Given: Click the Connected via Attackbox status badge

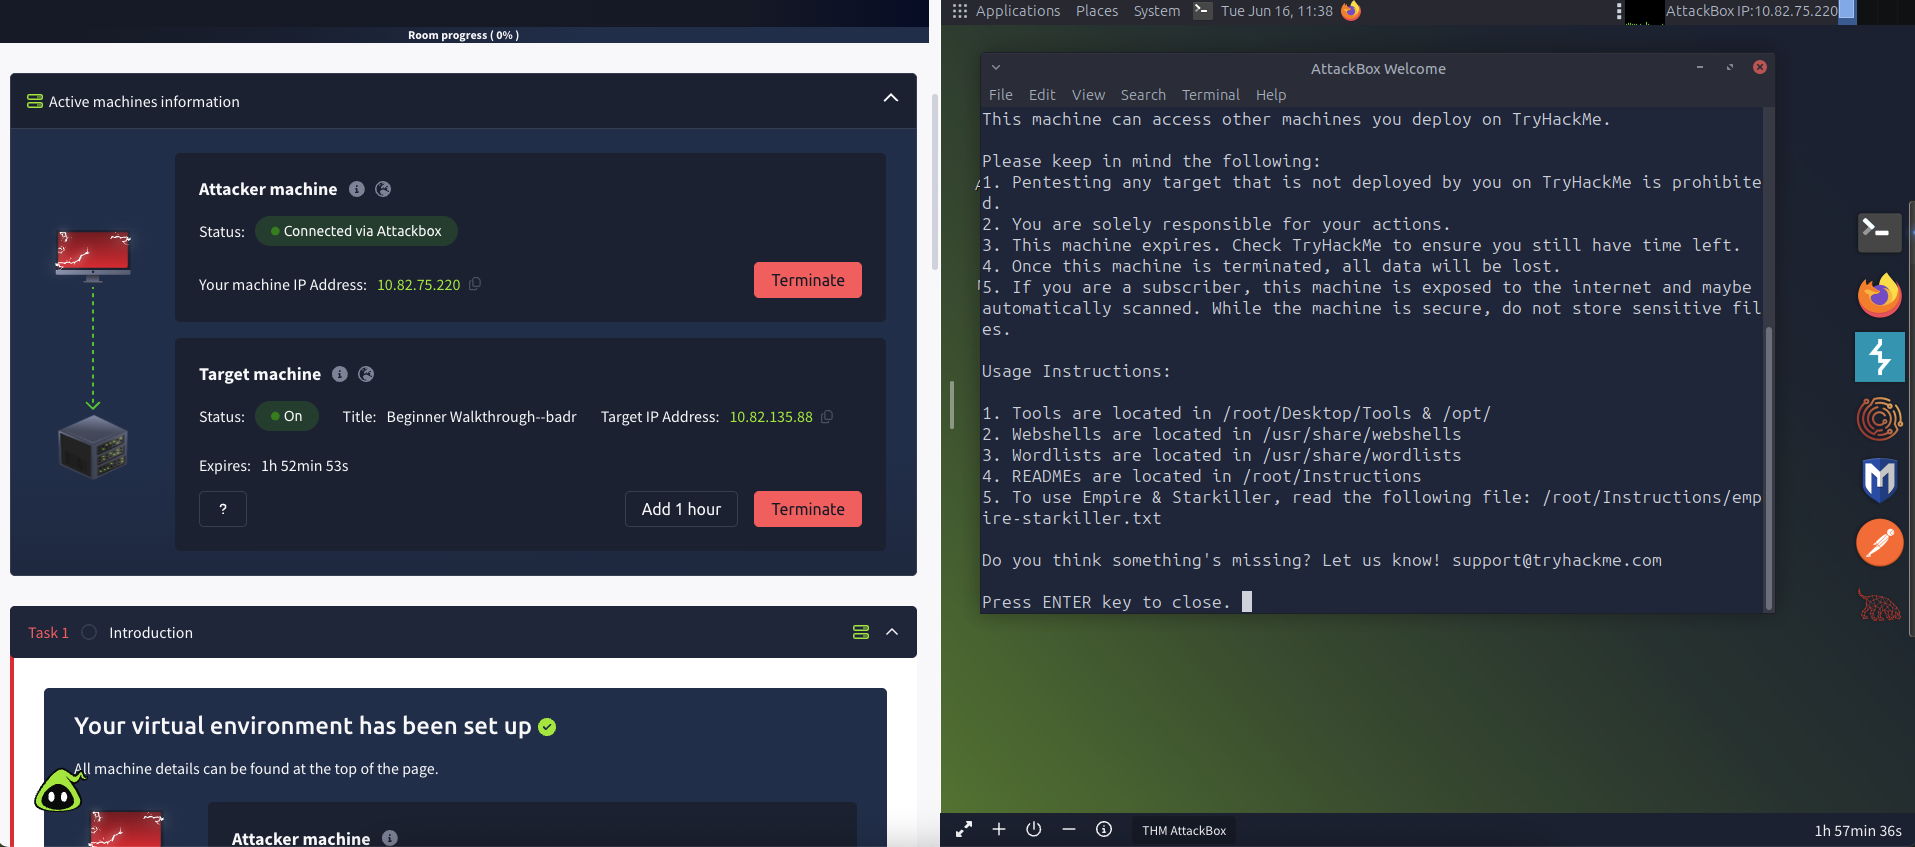Looking at the screenshot, I should pos(356,231).
